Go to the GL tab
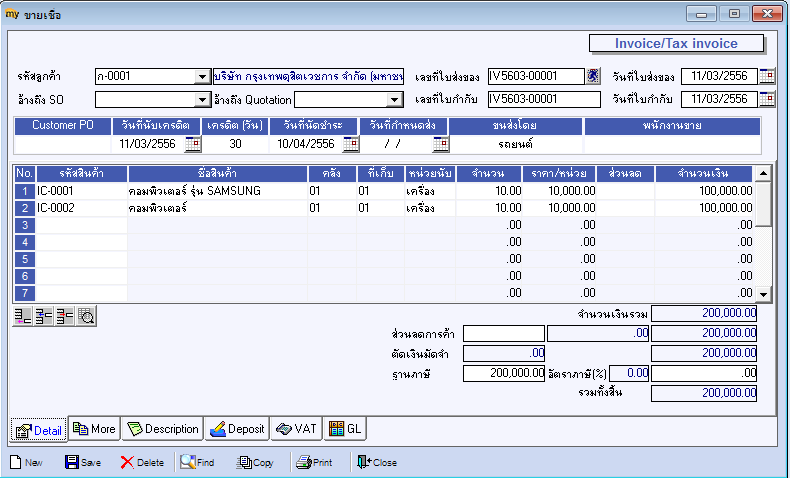 pos(345,429)
